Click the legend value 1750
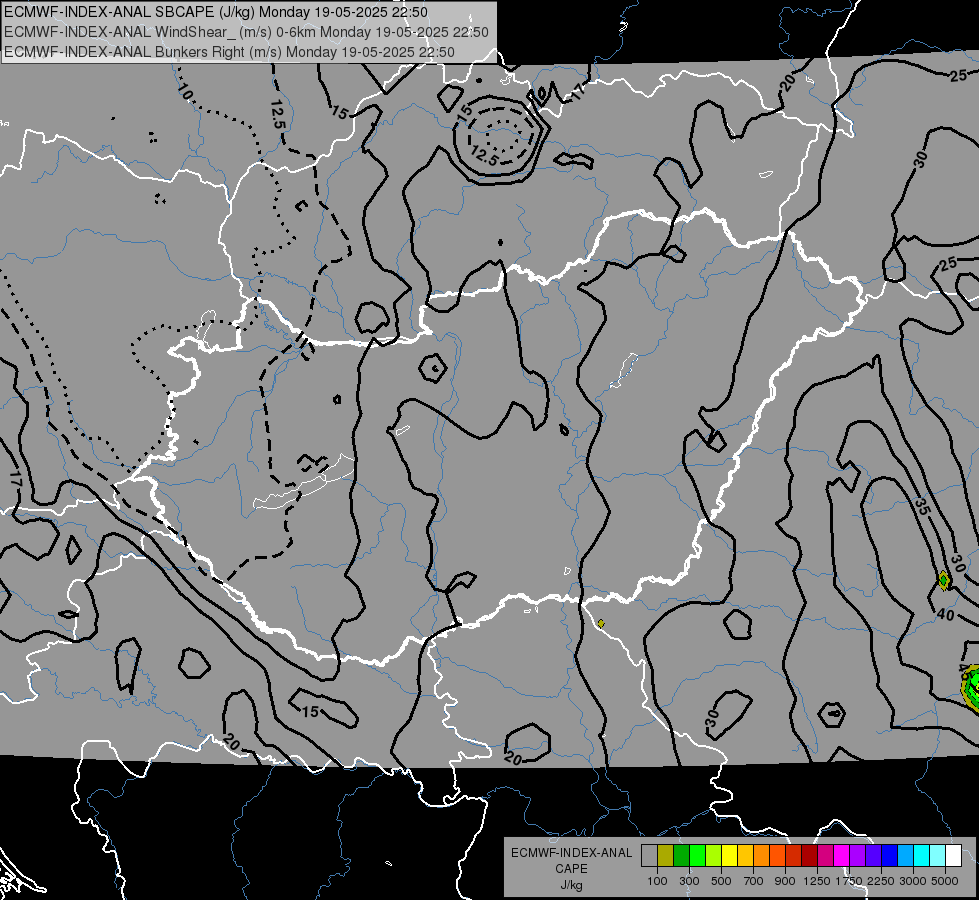 [x=849, y=881]
